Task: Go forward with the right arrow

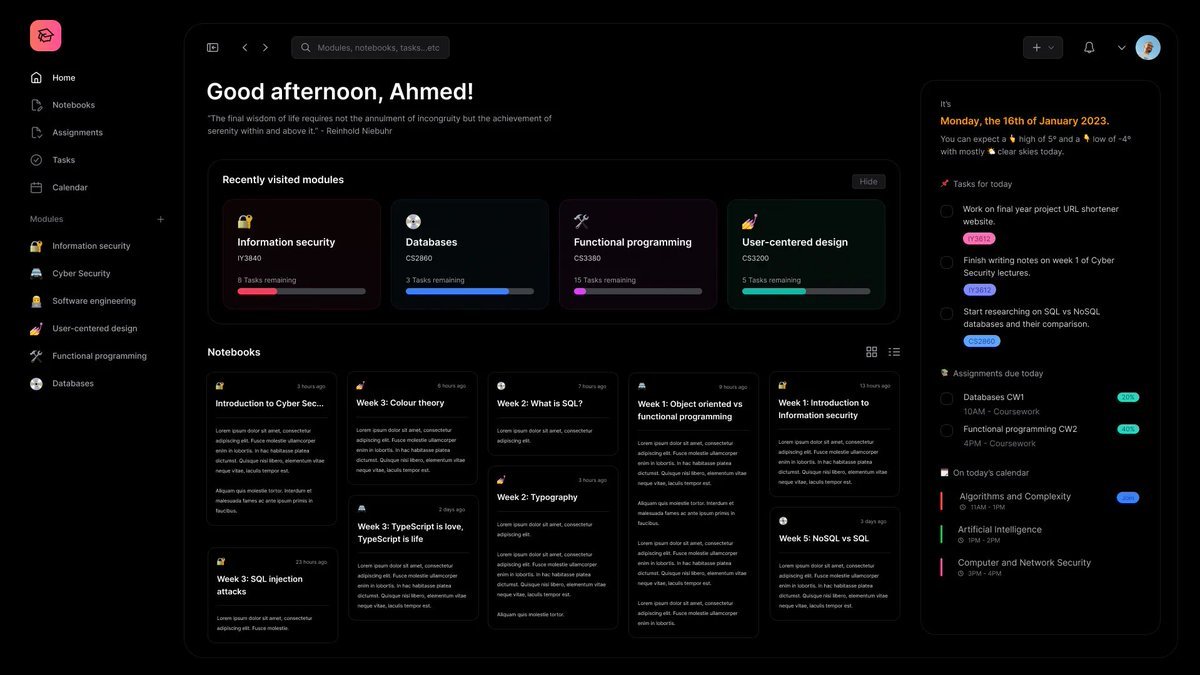Action: pos(265,47)
